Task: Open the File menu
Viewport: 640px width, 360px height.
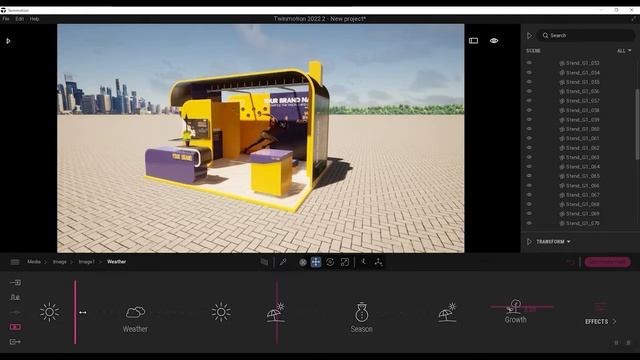Action: click(6, 19)
